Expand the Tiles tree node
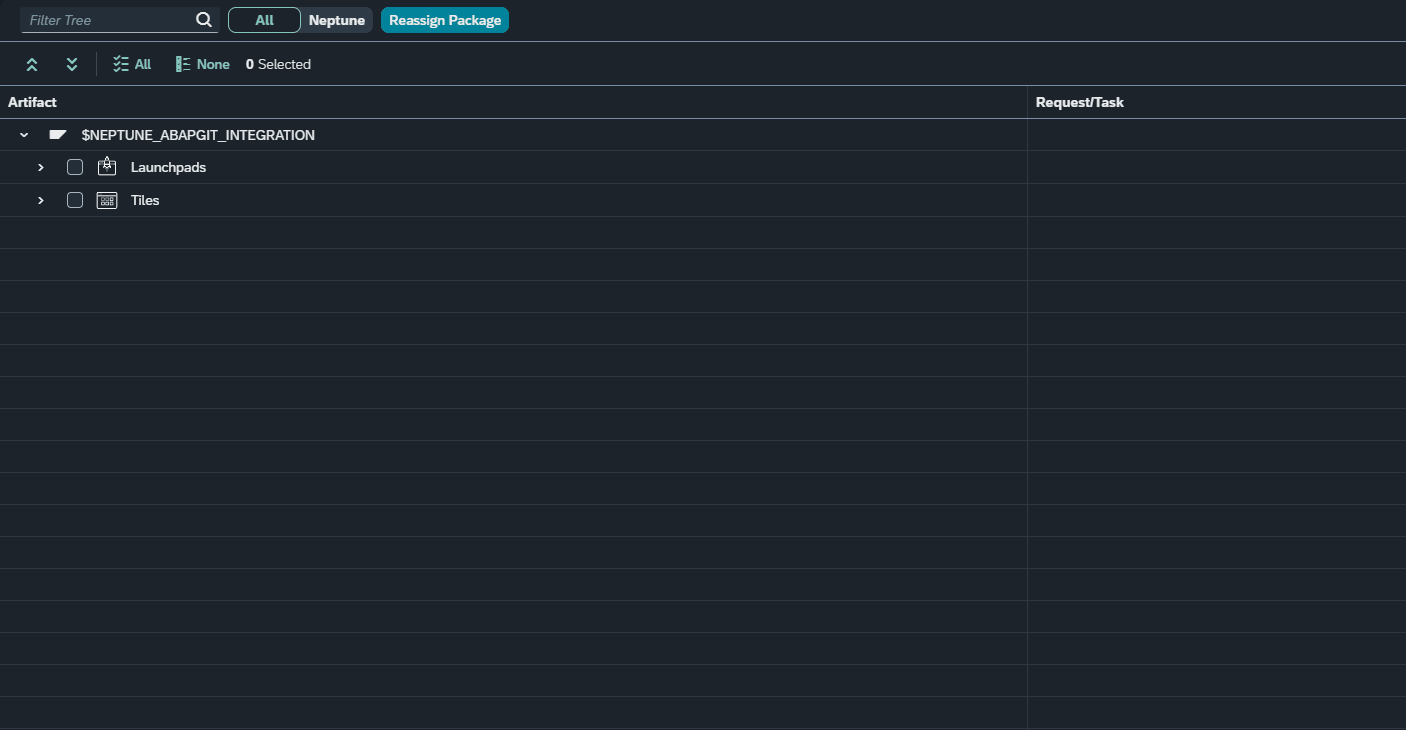 [40, 200]
